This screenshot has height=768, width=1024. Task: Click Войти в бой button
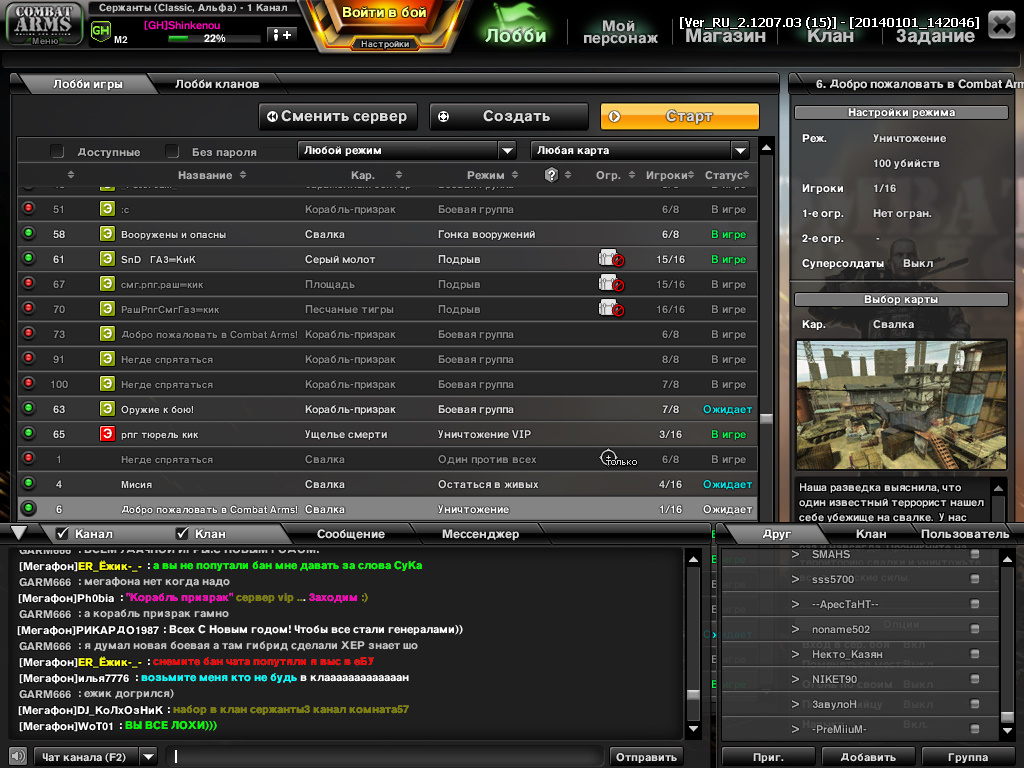coord(385,13)
